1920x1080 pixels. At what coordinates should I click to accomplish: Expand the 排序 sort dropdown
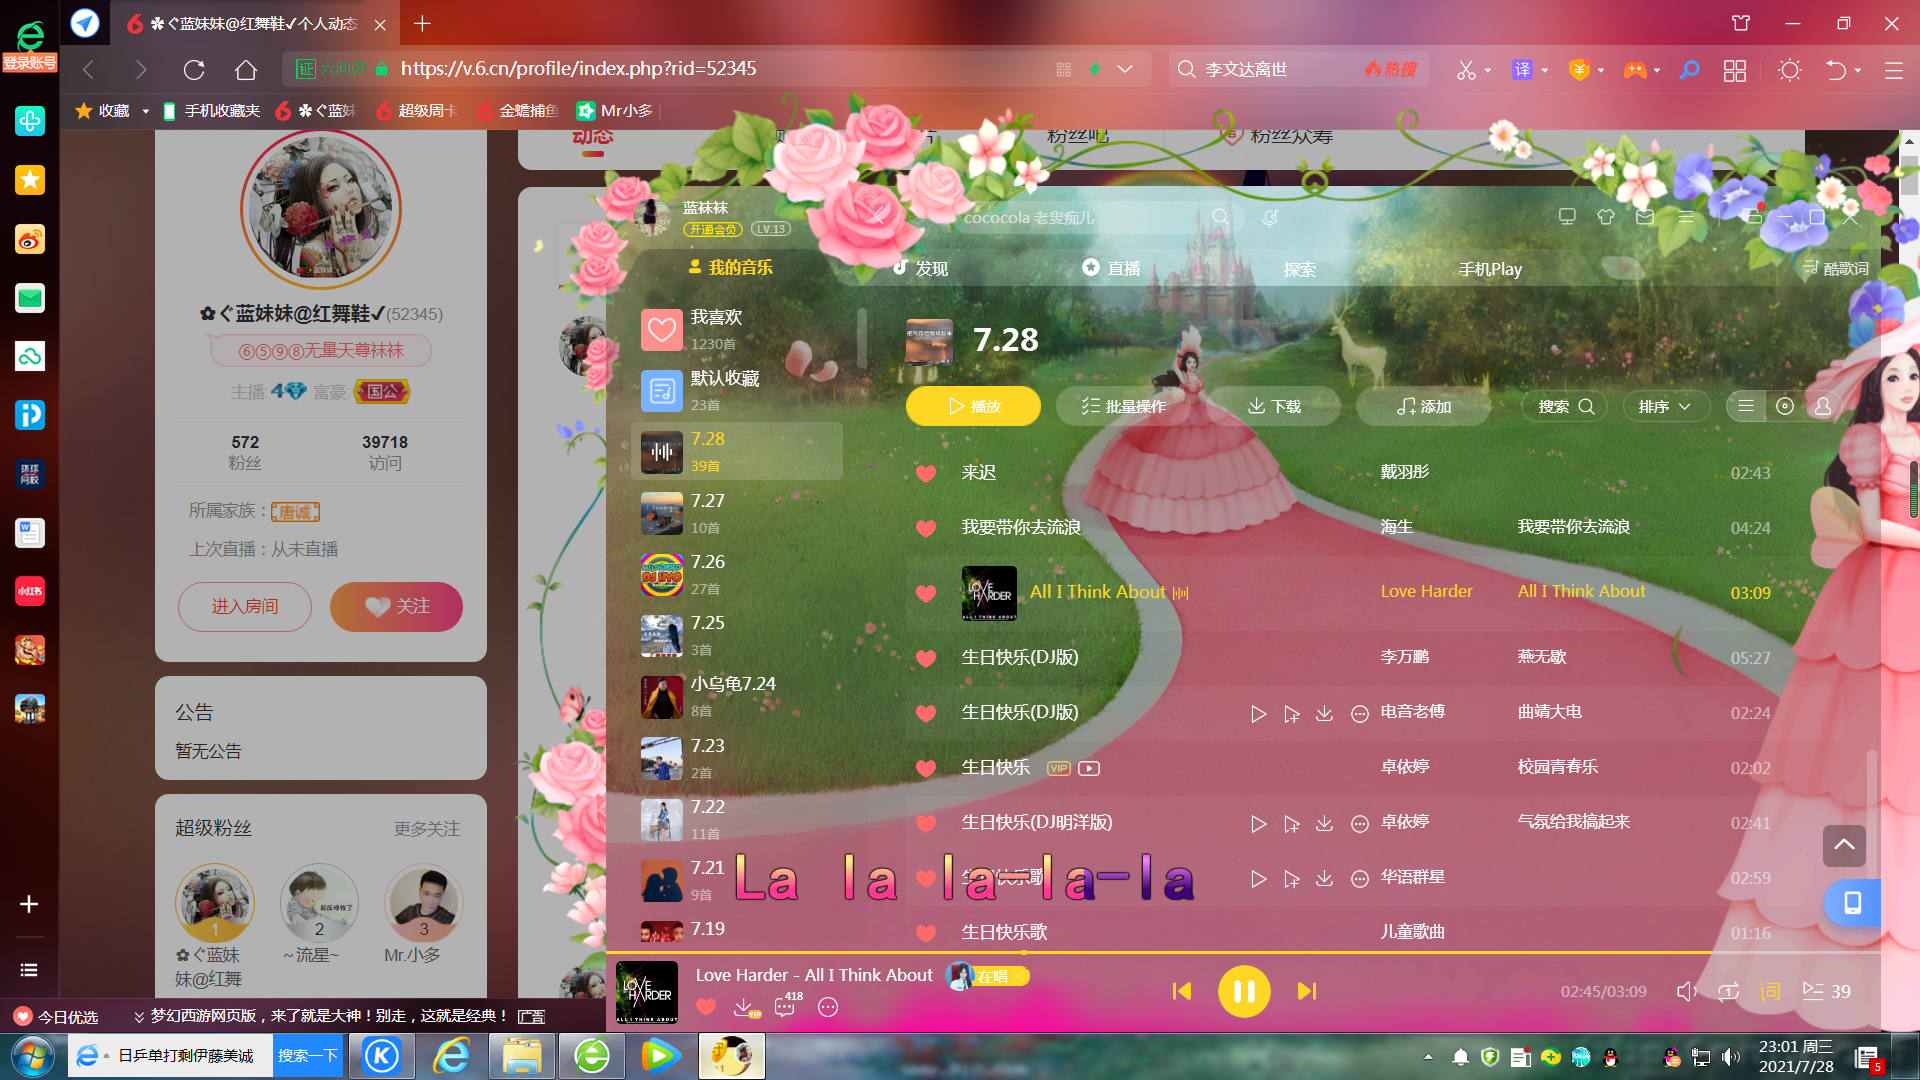click(1665, 406)
